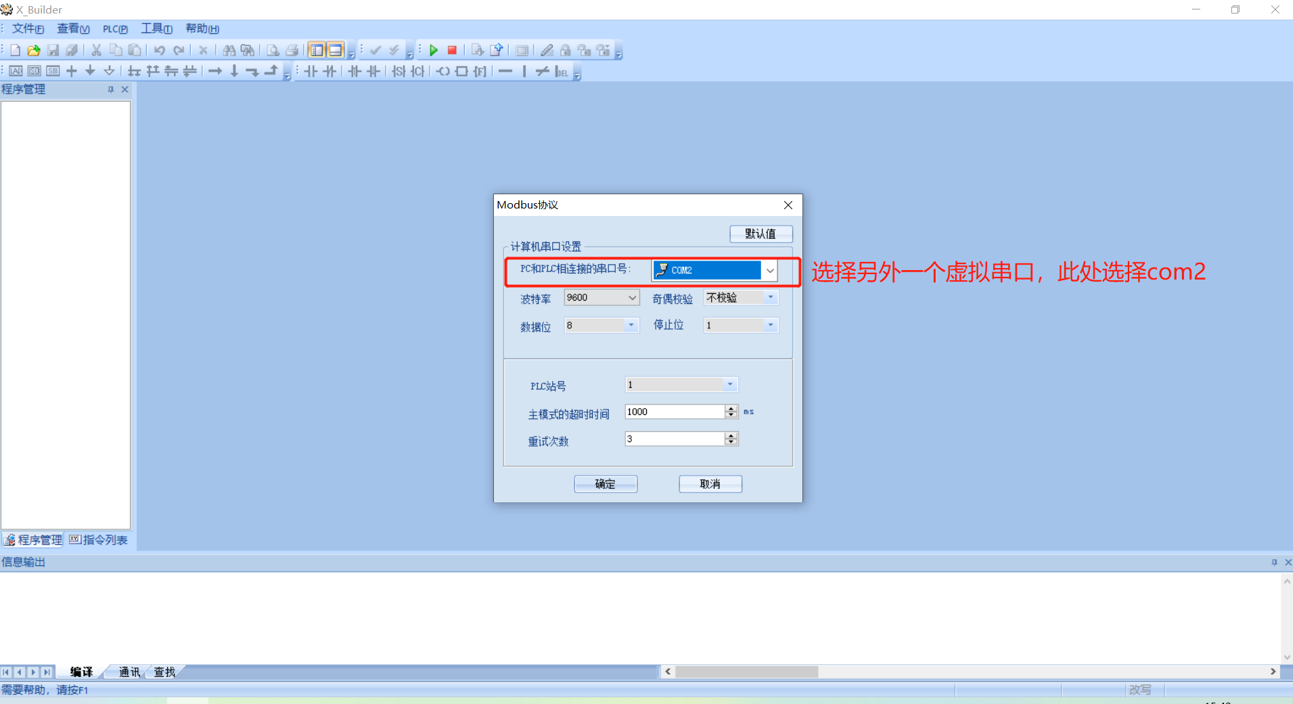Confirm with the 确定 button
Screen dimensions: 1293x704
click(x=606, y=484)
